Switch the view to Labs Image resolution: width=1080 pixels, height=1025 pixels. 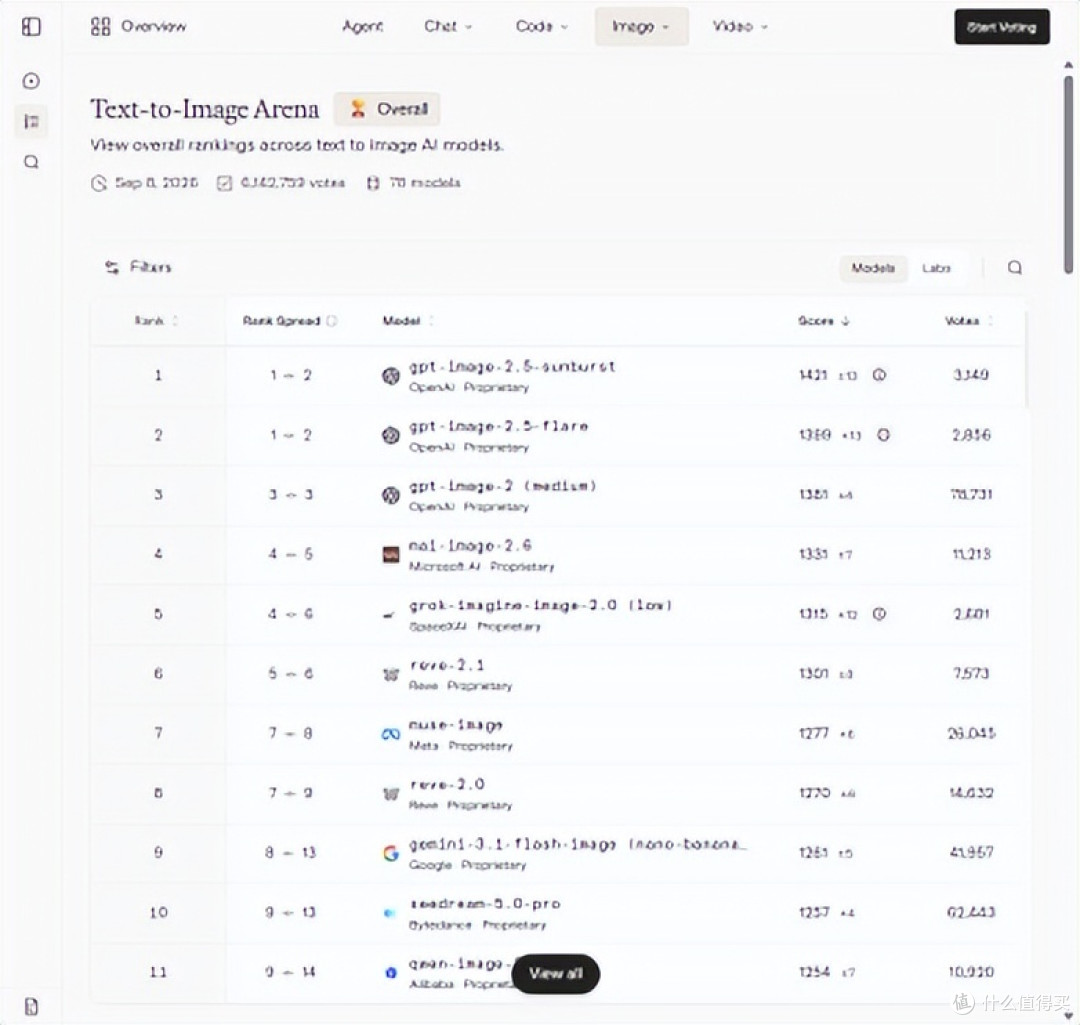tap(936, 268)
